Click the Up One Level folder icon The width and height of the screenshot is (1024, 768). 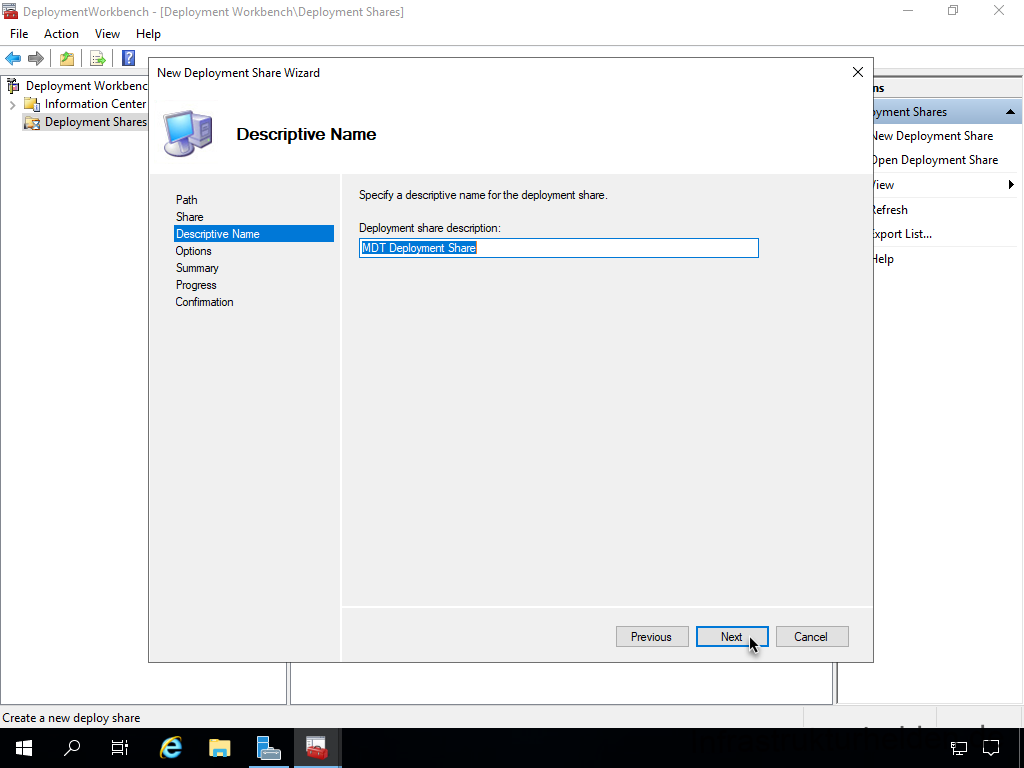pyautogui.click(x=67, y=59)
